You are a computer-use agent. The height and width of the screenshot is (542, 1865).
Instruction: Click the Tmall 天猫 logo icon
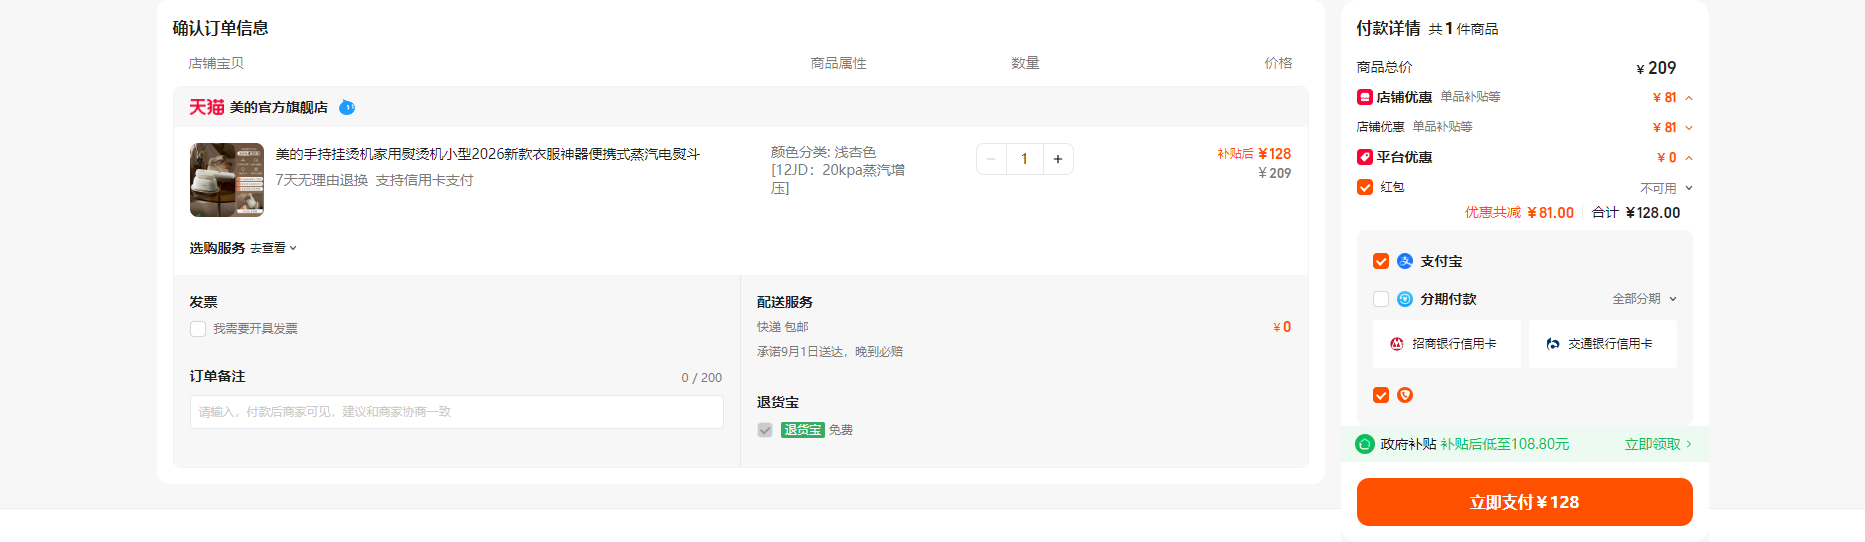207,107
